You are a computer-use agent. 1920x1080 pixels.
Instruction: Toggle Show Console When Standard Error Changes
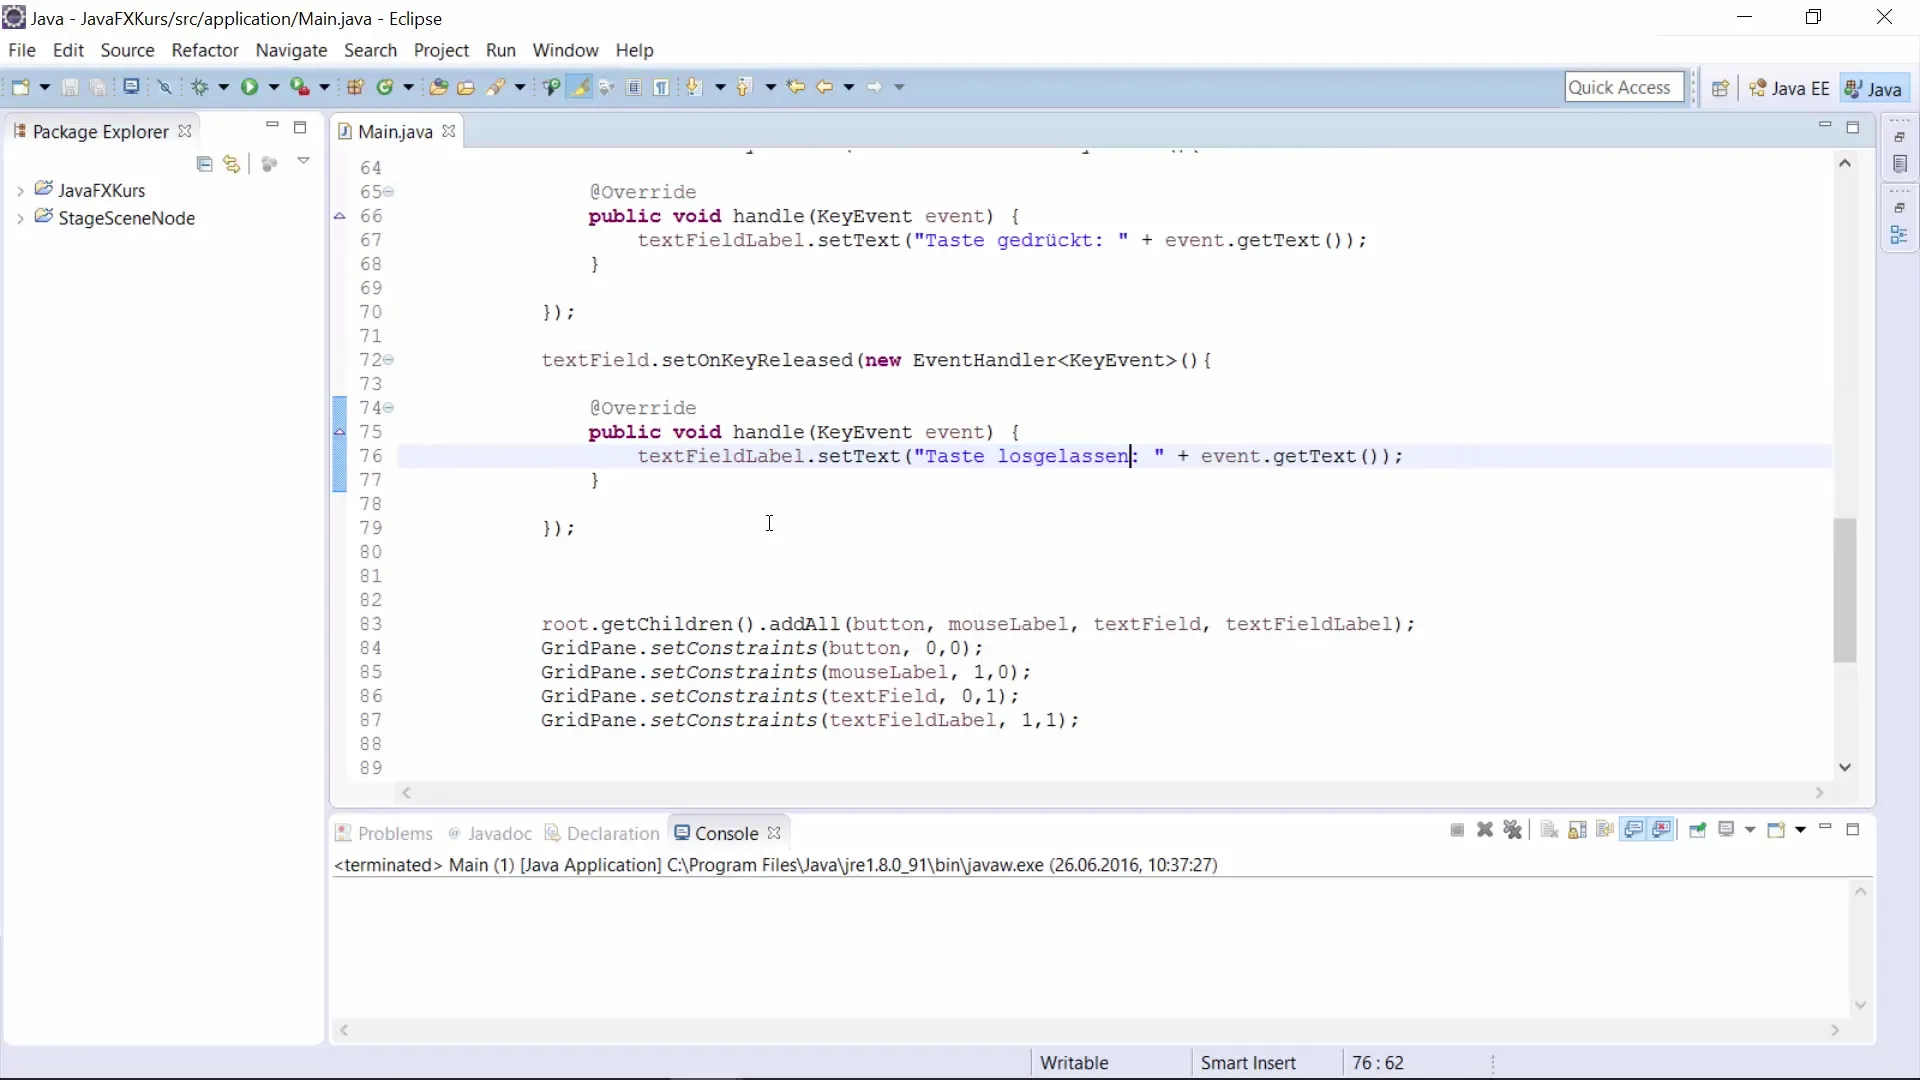pos(1662,830)
